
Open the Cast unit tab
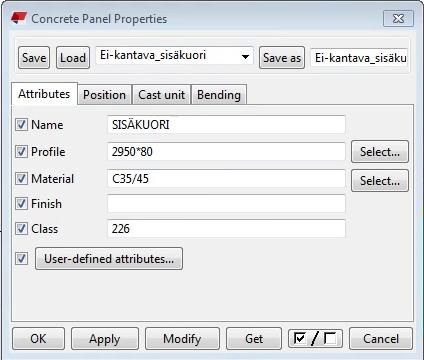pyautogui.click(x=161, y=95)
